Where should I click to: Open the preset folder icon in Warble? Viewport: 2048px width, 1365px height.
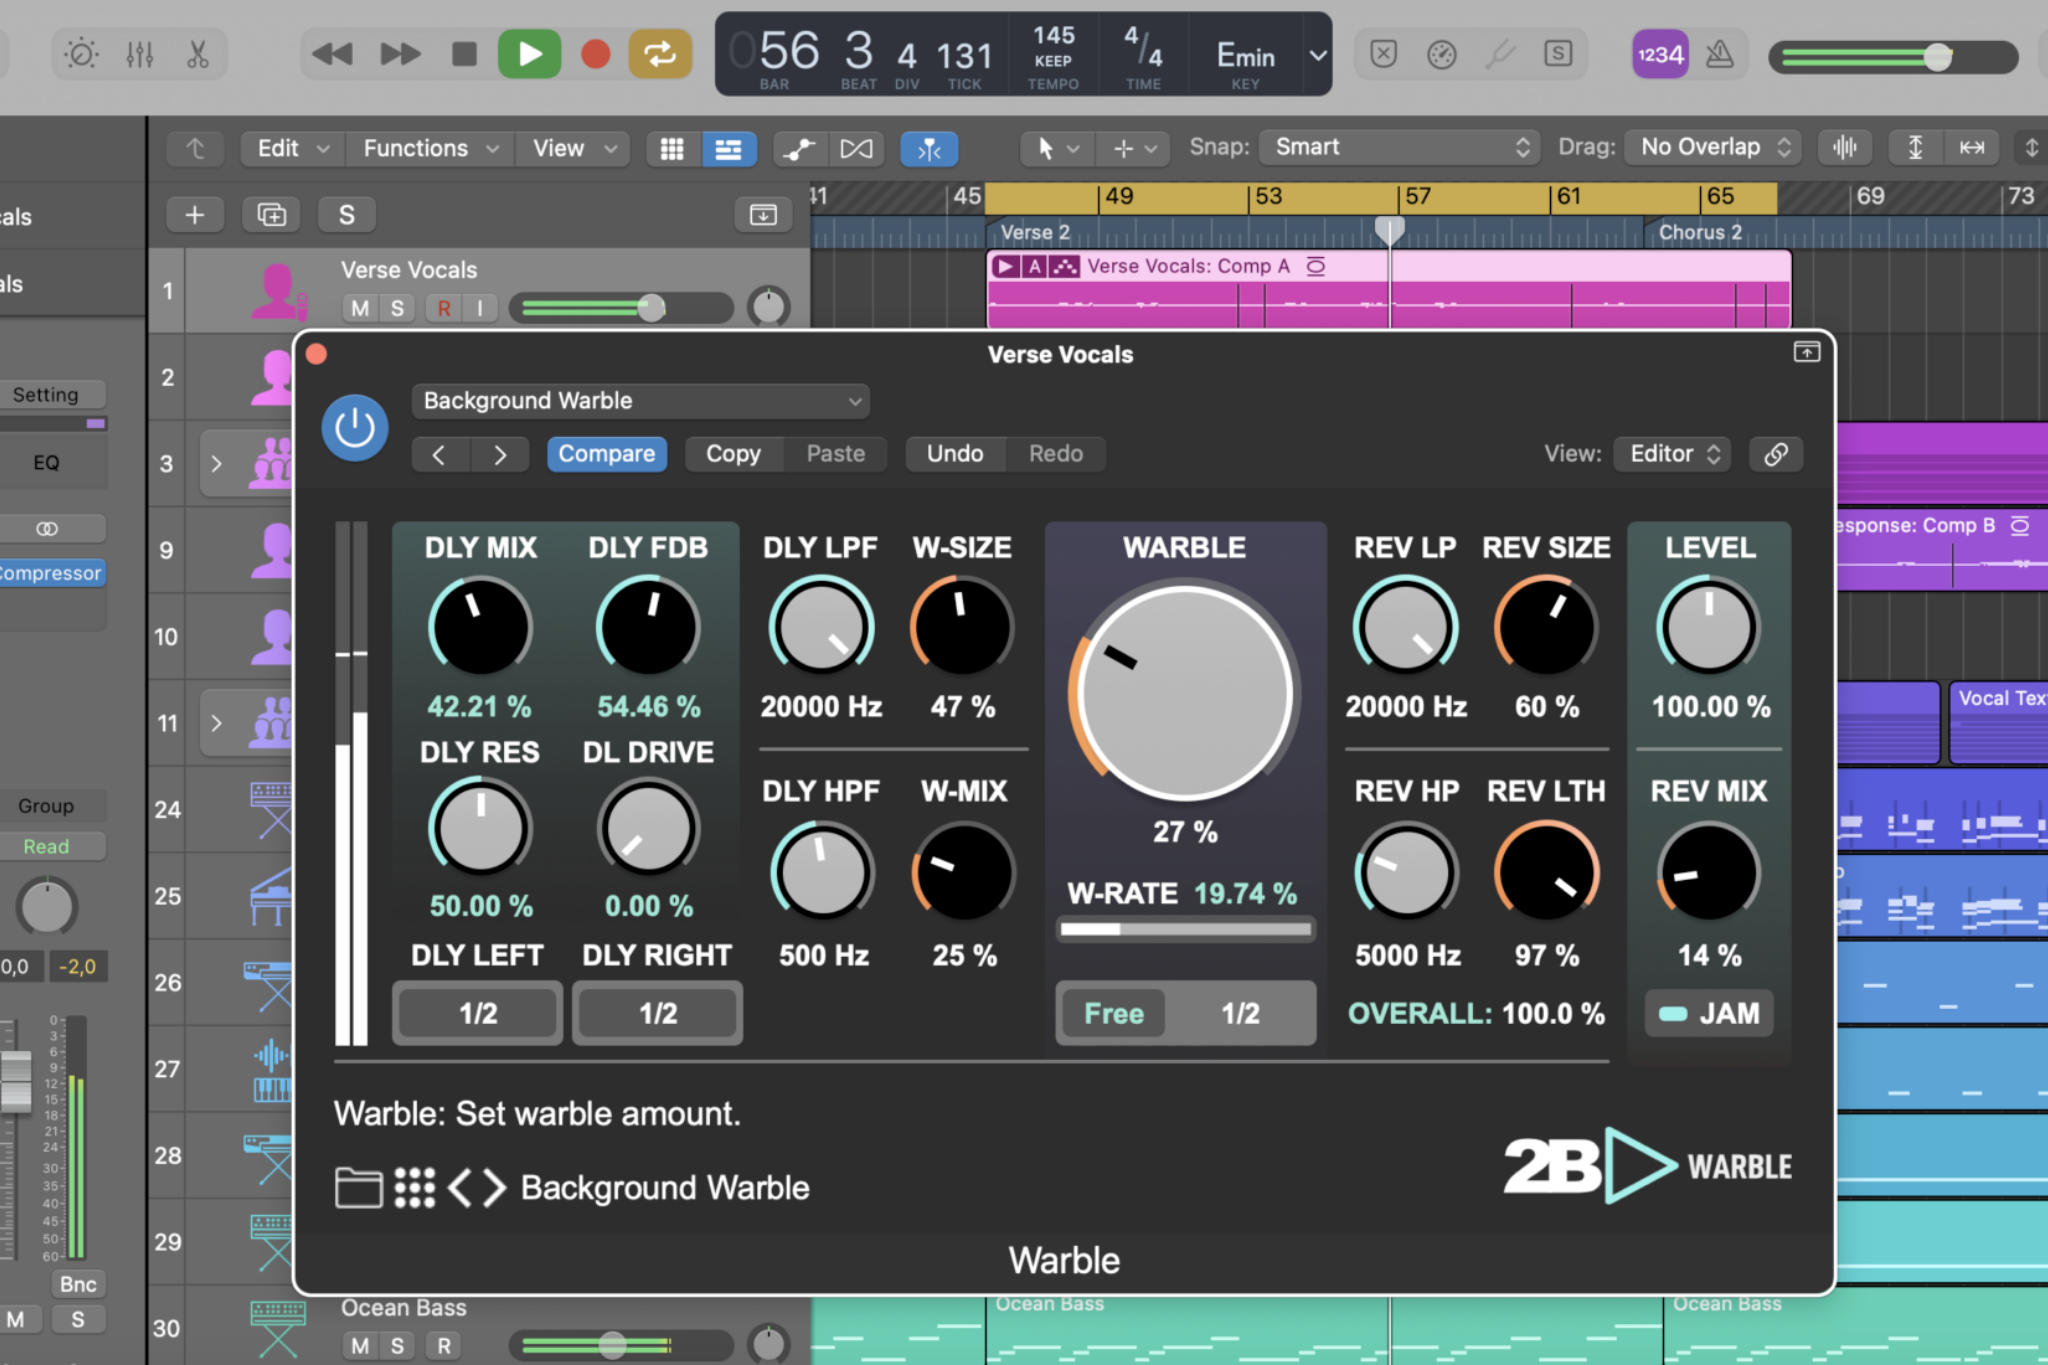(x=358, y=1188)
